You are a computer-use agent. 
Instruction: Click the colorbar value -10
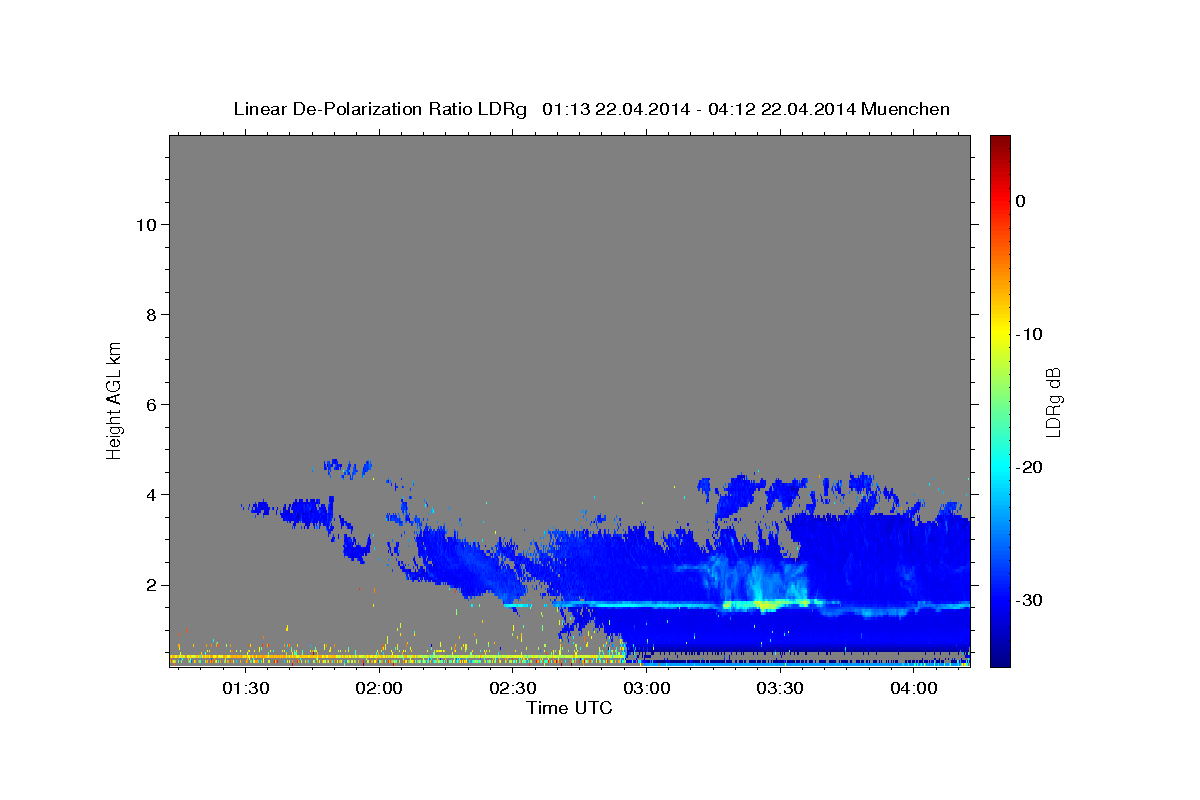pos(1028,334)
